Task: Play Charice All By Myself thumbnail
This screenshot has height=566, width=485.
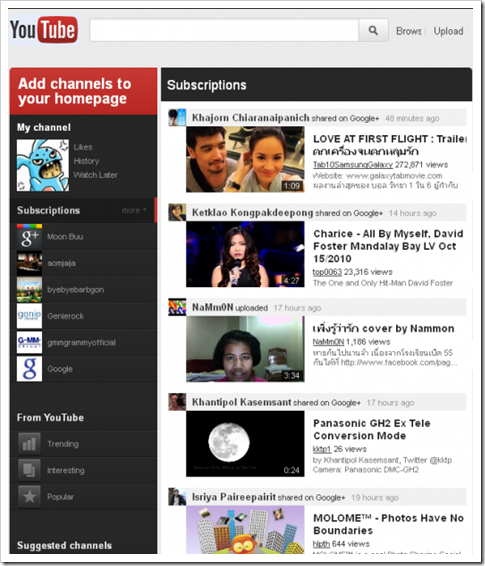Action: [245, 254]
